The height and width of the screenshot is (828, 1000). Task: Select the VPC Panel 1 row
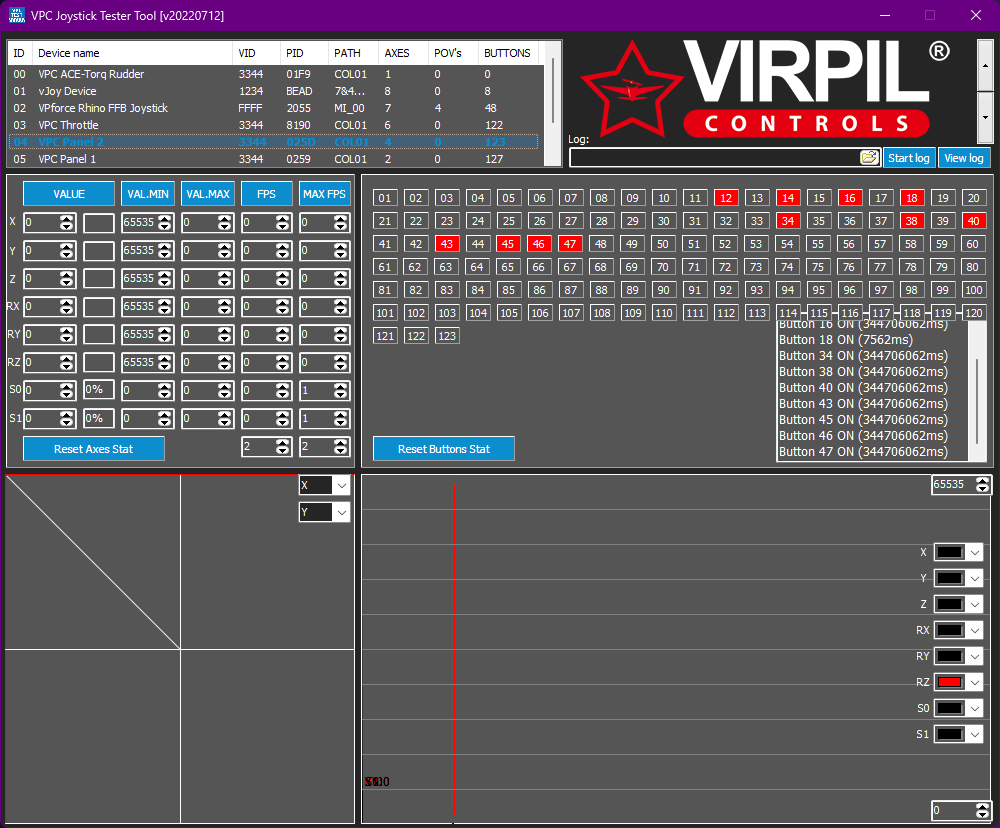tap(273, 159)
